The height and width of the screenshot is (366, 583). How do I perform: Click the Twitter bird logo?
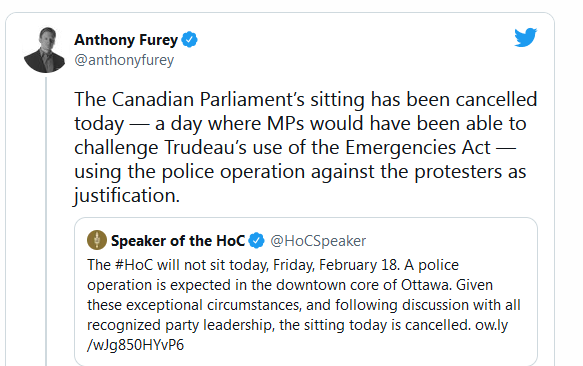click(x=525, y=37)
